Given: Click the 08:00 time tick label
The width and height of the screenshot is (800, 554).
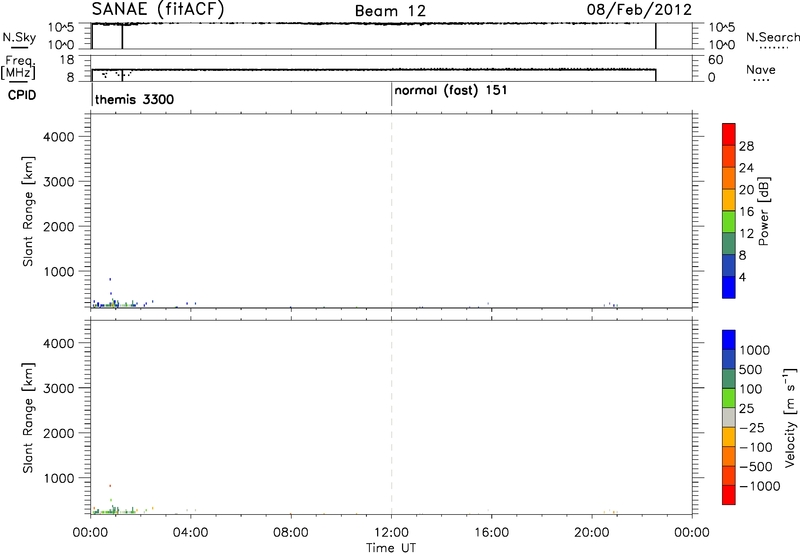Looking at the screenshot, I should coord(291,533).
